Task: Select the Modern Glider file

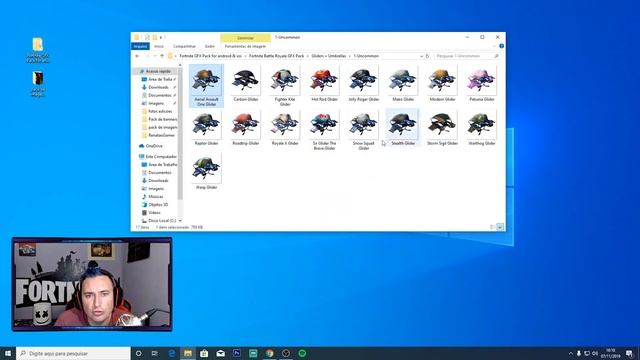Action: coord(442,84)
